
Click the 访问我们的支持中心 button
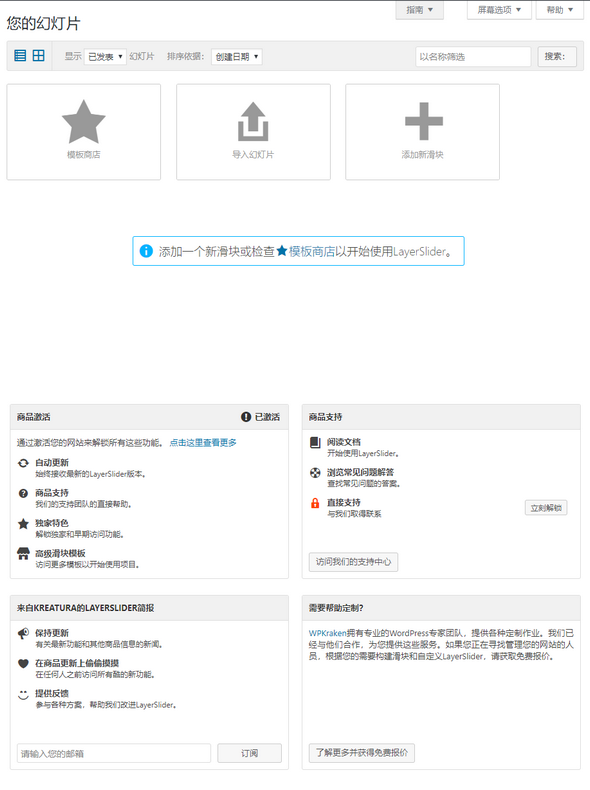[353, 562]
